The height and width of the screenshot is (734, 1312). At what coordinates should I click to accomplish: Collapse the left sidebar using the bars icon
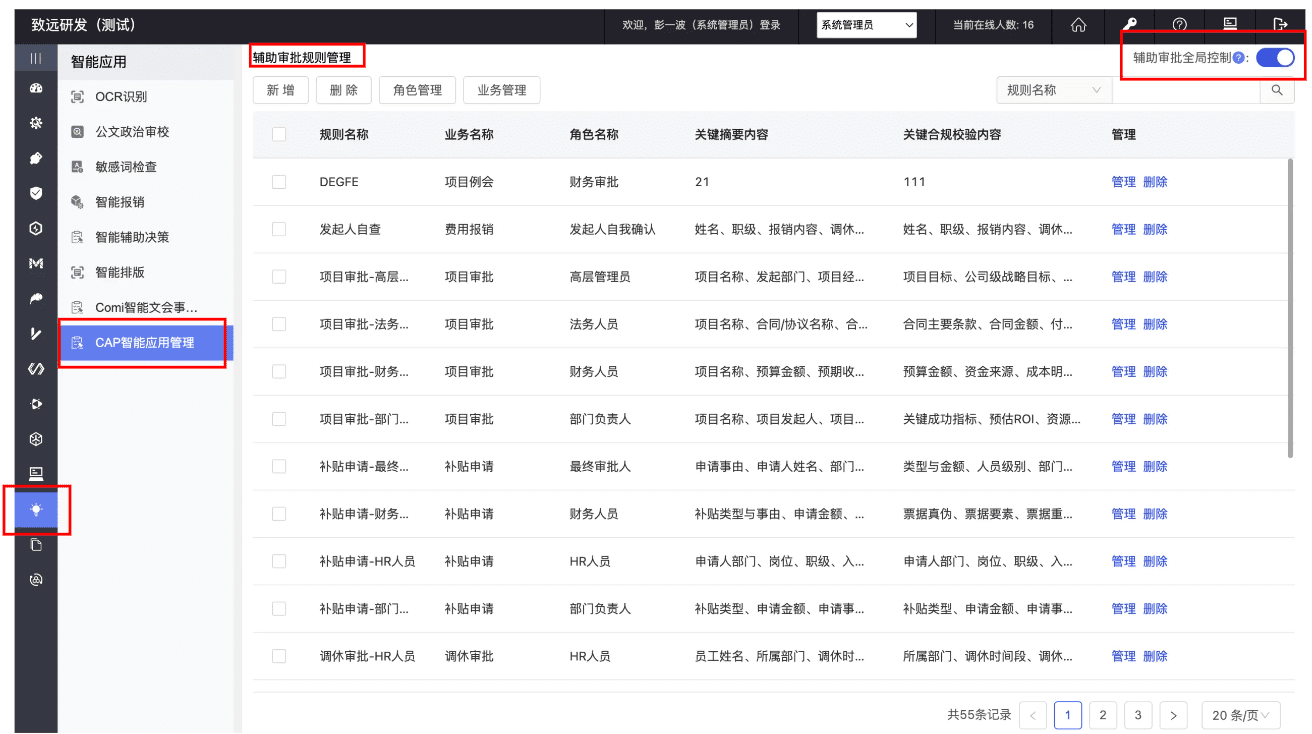[x=36, y=59]
